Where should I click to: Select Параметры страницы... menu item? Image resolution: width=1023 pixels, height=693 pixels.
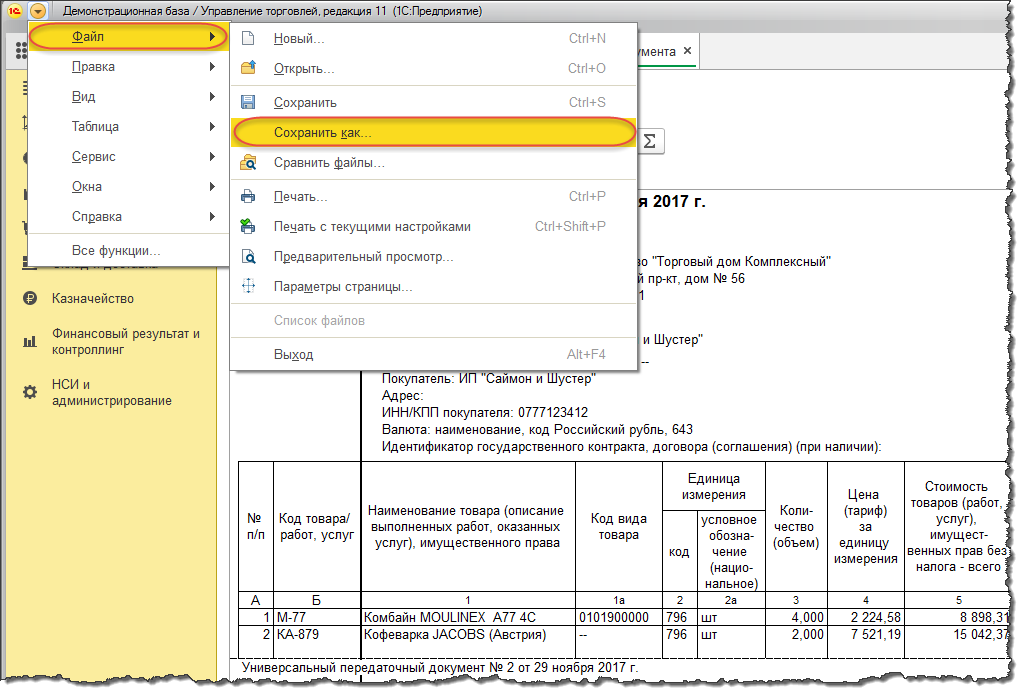[433, 286]
